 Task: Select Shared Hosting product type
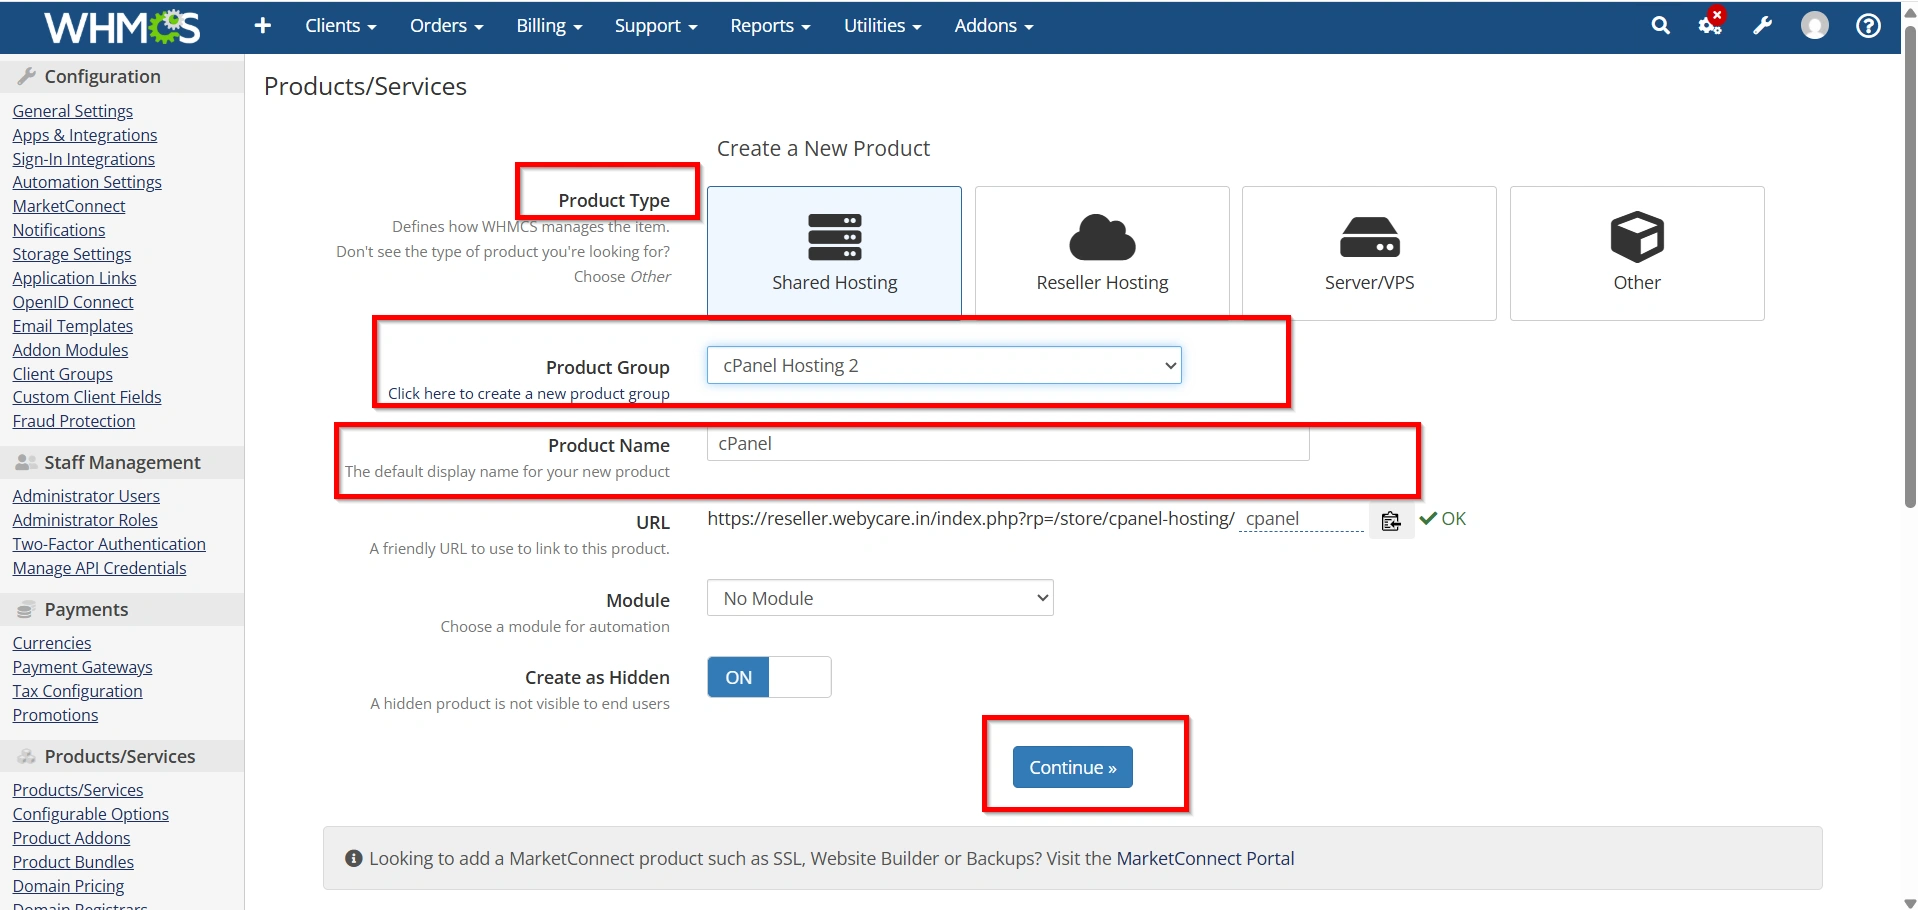[x=834, y=253]
